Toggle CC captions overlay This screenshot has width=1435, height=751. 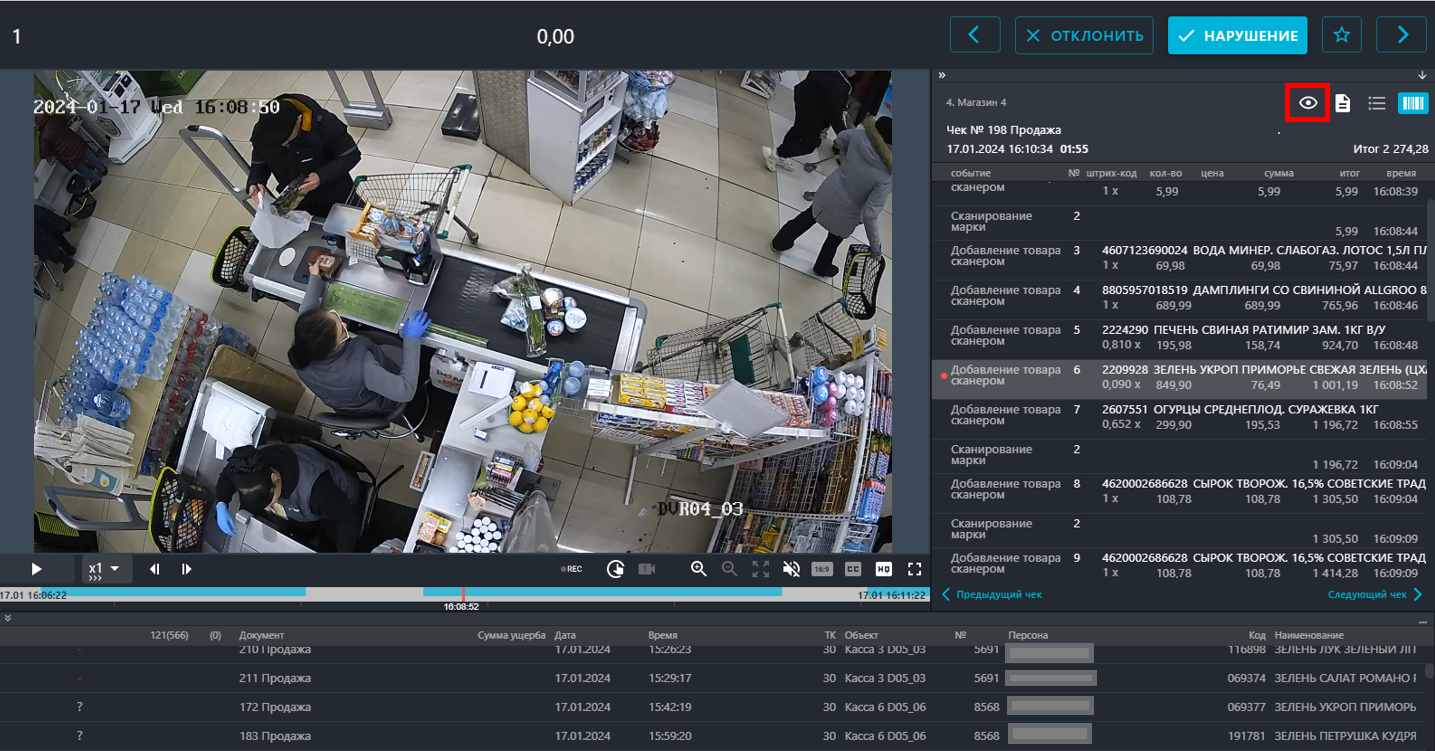pos(853,569)
